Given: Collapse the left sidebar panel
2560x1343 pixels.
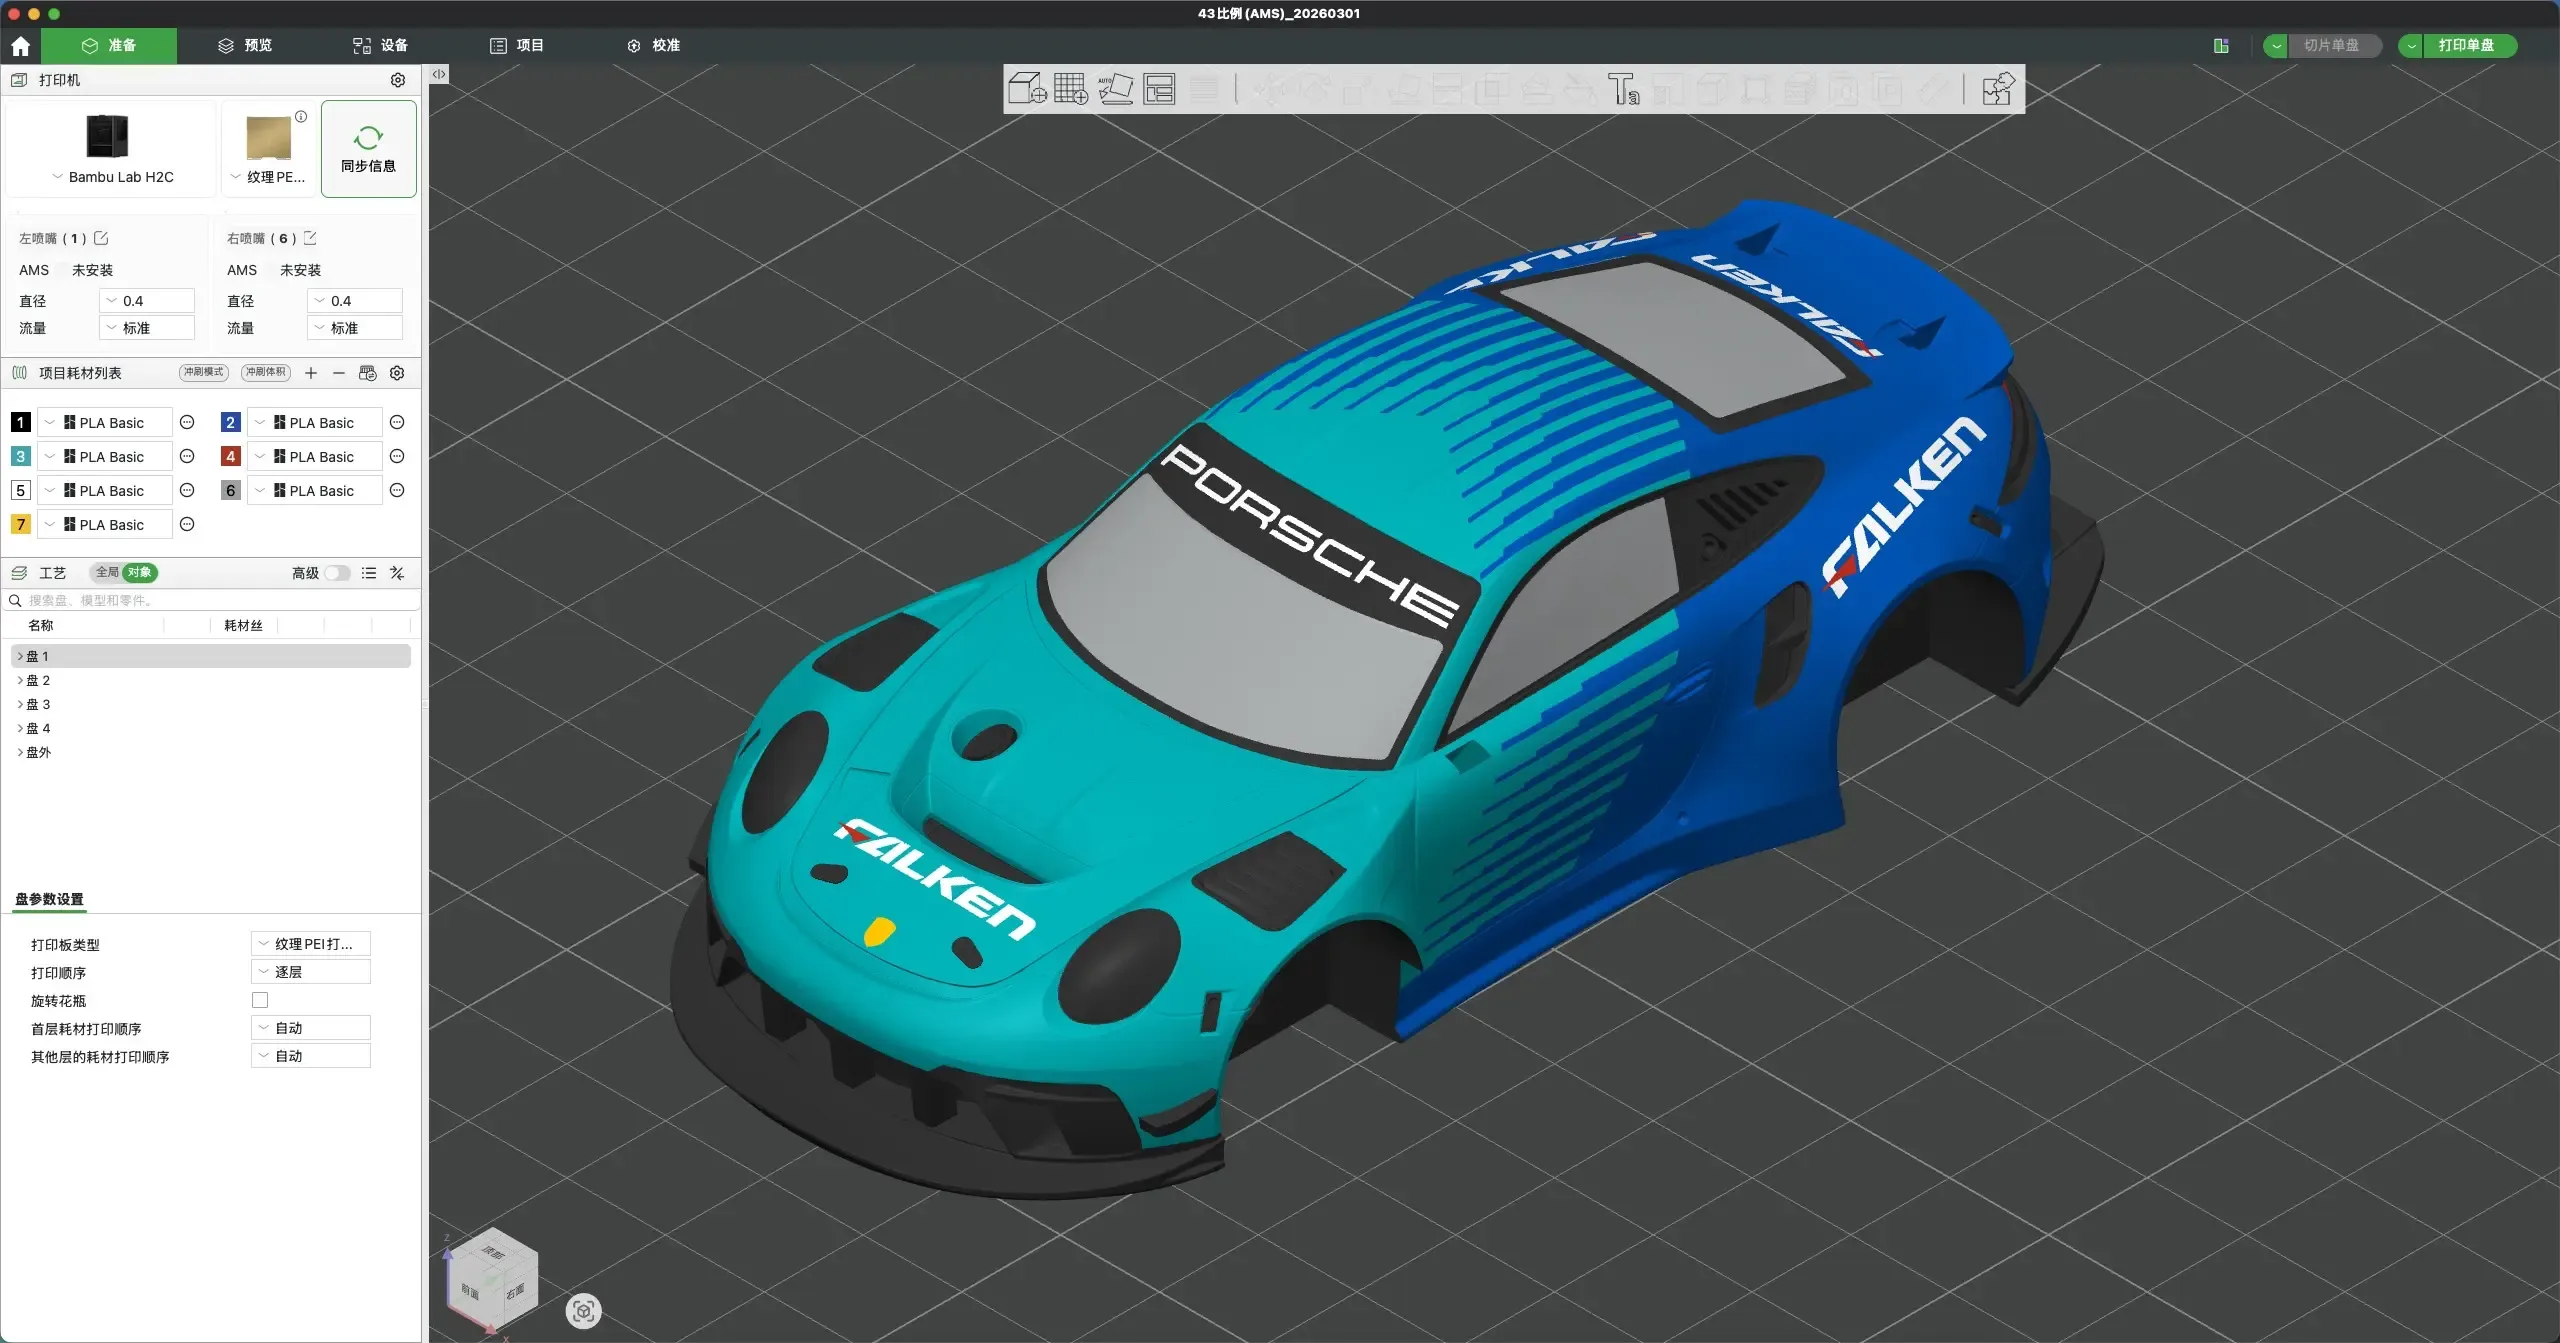Looking at the screenshot, I should click(x=439, y=74).
